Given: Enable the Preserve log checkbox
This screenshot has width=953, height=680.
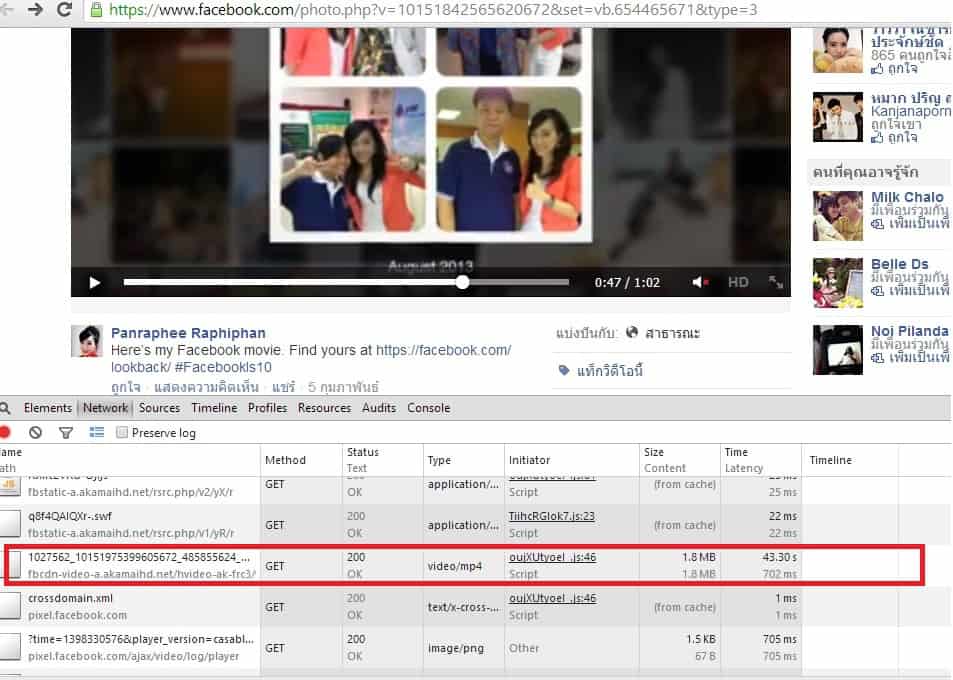Looking at the screenshot, I should [x=122, y=433].
